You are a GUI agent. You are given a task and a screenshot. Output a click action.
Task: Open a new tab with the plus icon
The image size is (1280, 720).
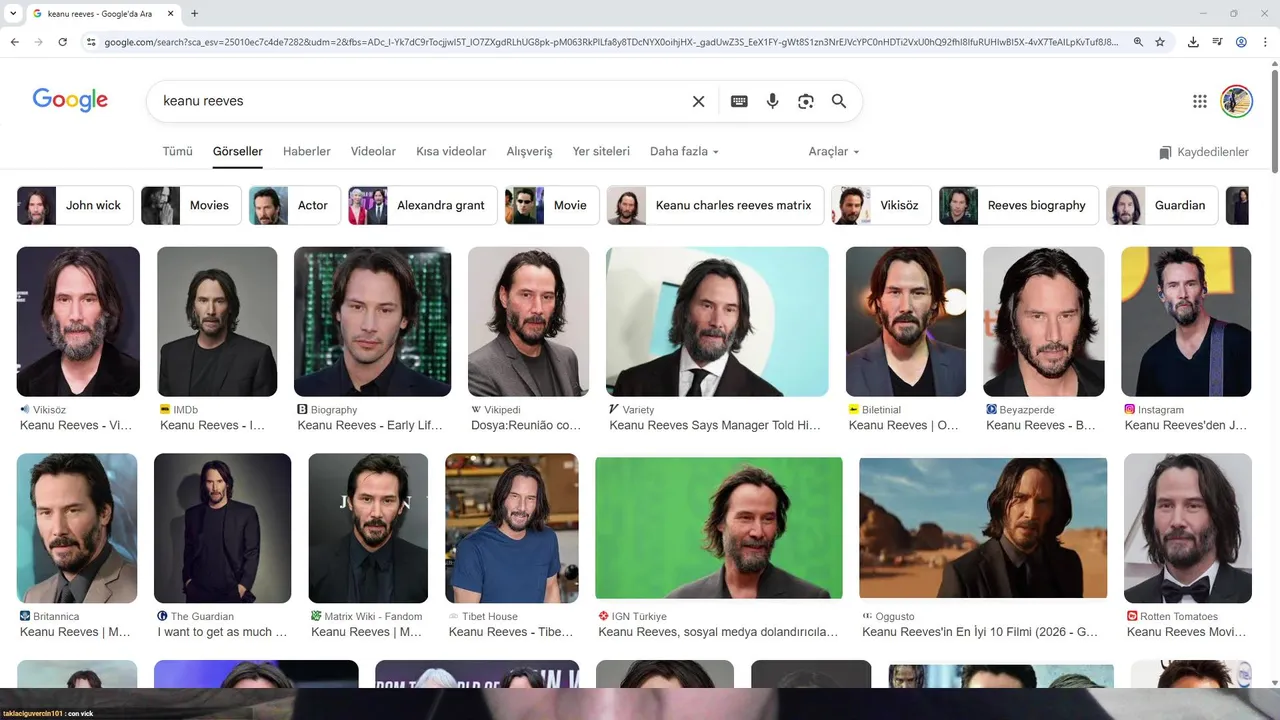pyautogui.click(x=194, y=14)
